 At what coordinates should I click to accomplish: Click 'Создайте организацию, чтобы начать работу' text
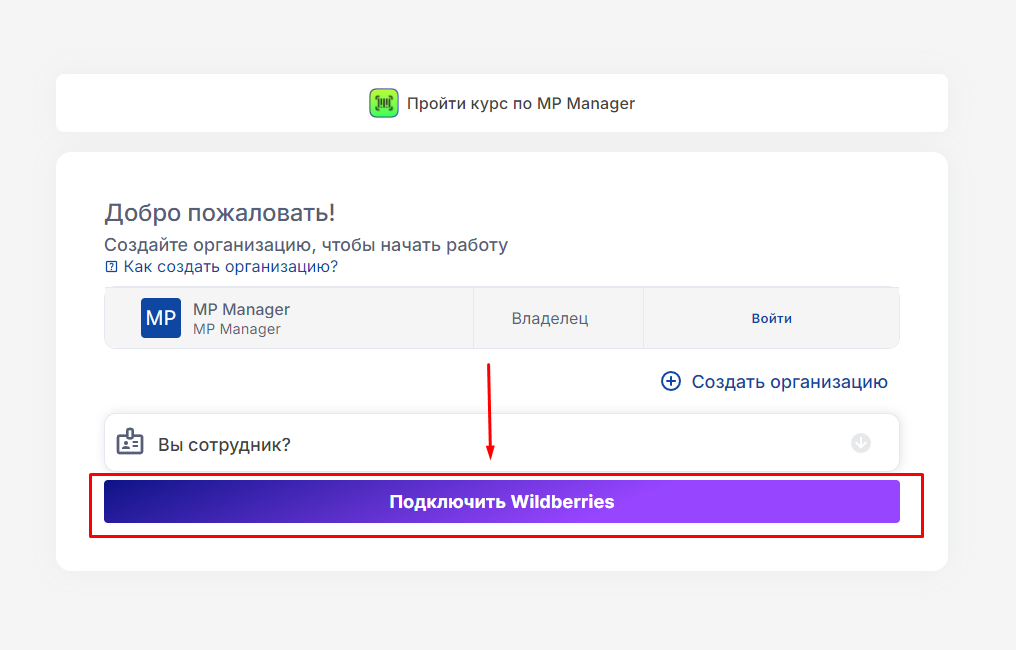306,245
